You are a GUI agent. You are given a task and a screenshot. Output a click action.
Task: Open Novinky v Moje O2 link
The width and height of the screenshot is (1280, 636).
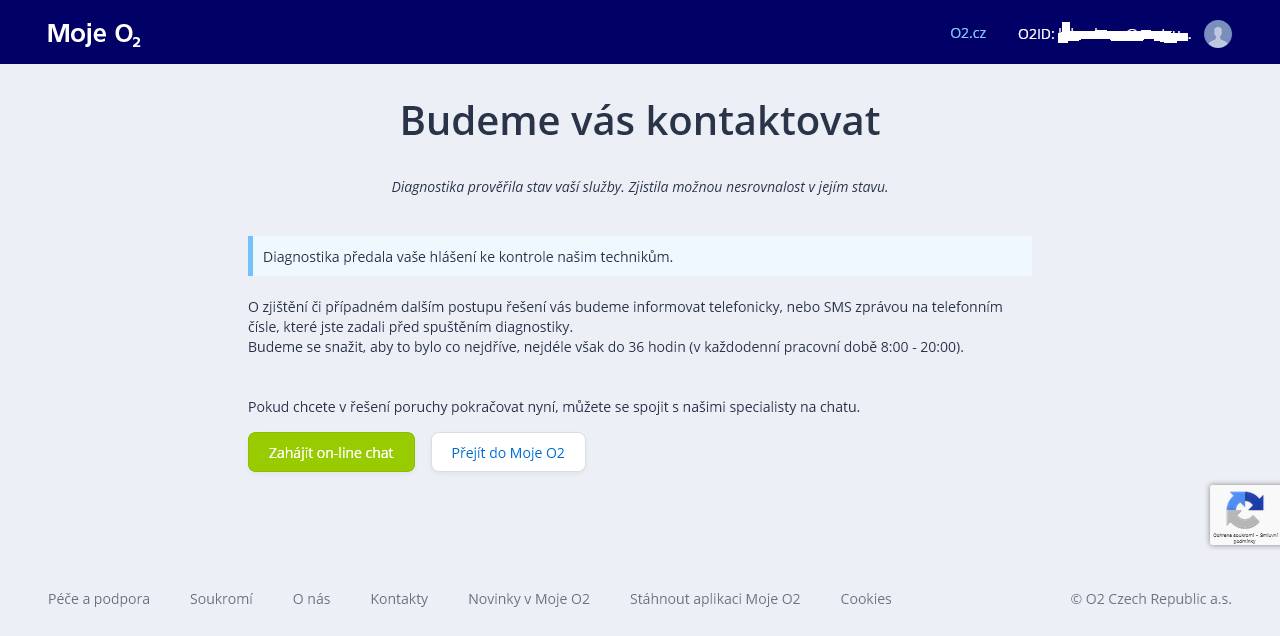pyautogui.click(x=529, y=599)
